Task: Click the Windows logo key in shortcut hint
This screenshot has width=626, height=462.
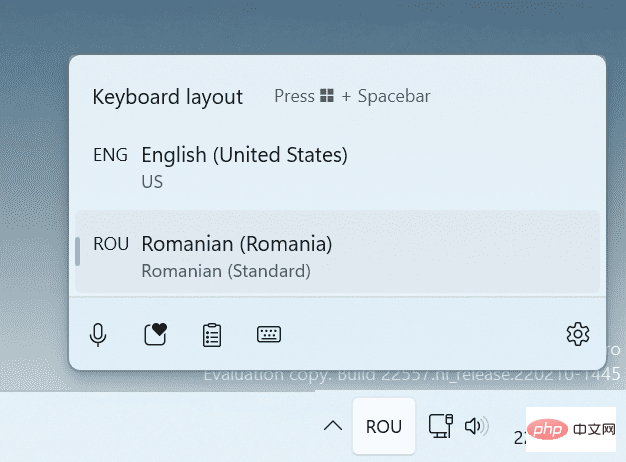Action: coord(326,97)
